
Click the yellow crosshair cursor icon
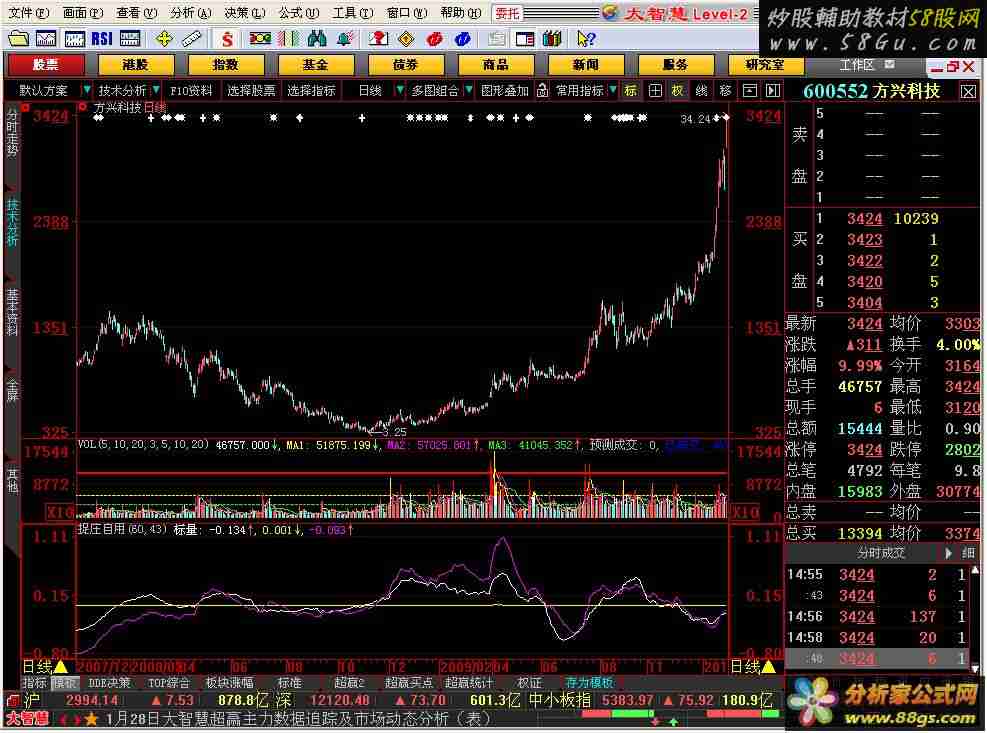pyautogui.click(x=163, y=38)
